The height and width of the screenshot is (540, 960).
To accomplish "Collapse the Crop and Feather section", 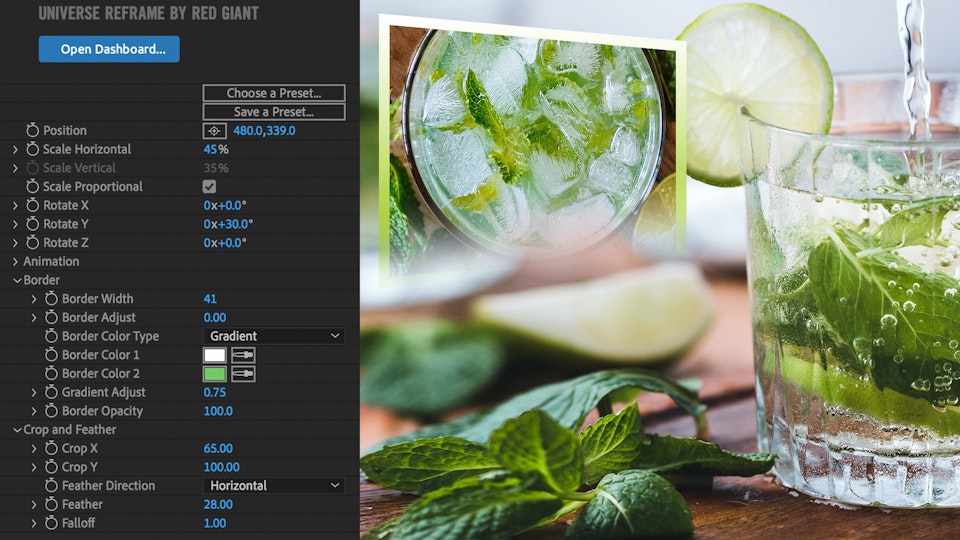I will (x=16, y=430).
